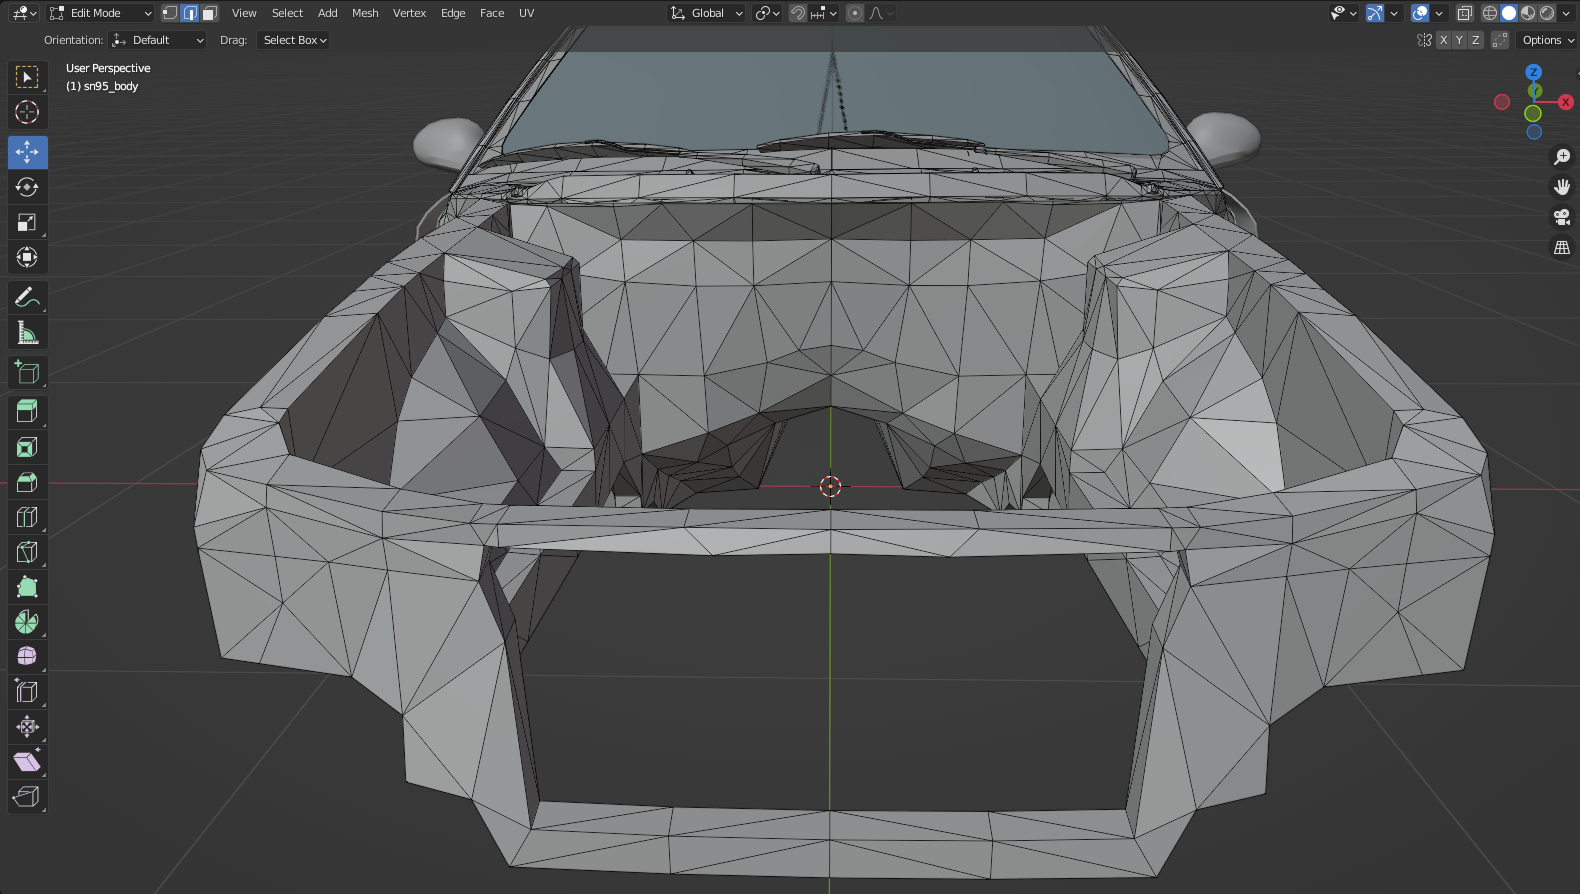The width and height of the screenshot is (1580, 894).
Task: Toggle X-ray view
Action: [1464, 13]
